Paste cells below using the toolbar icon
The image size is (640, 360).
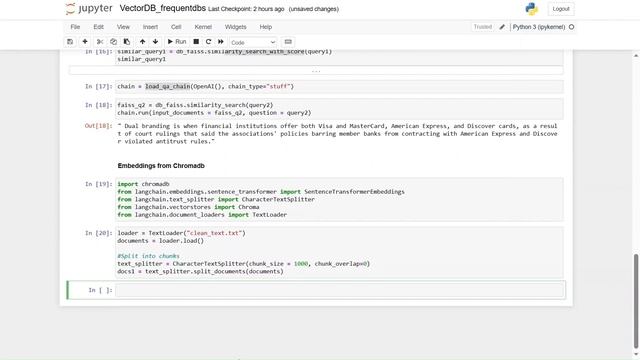127,42
